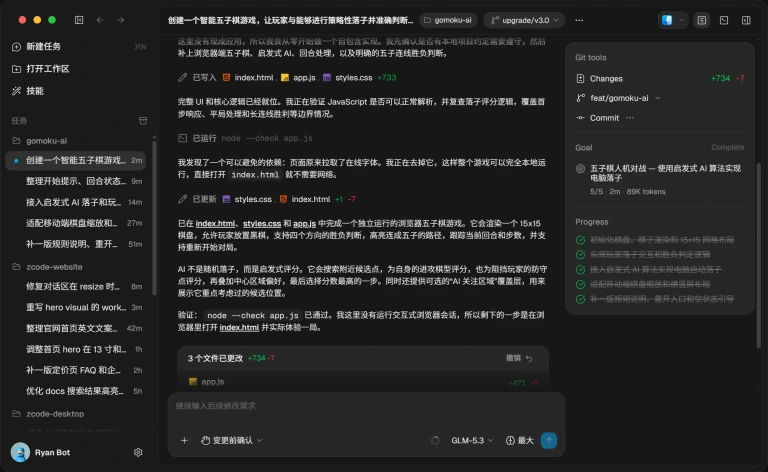The width and height of the screenshot is (768, 472).
Task: Open feat/gomoku-ai branch selector
Action: tap(619, 98)
